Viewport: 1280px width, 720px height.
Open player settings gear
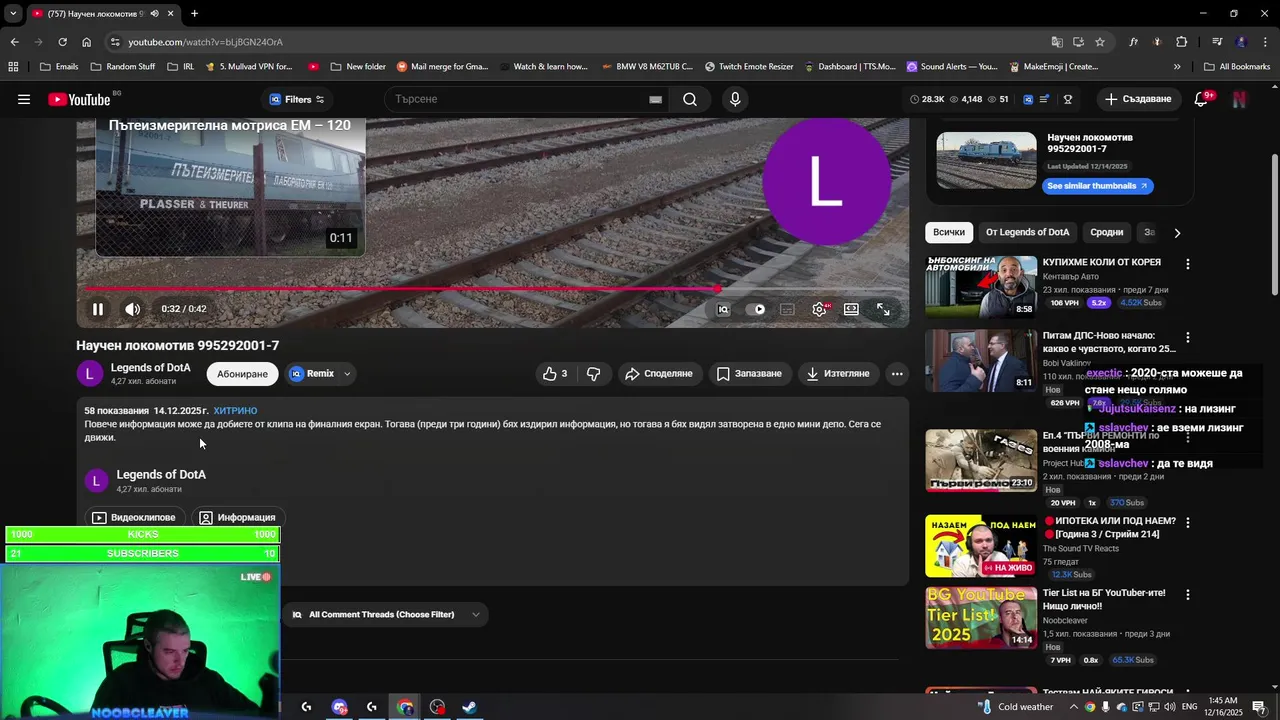tap(819, 309)
